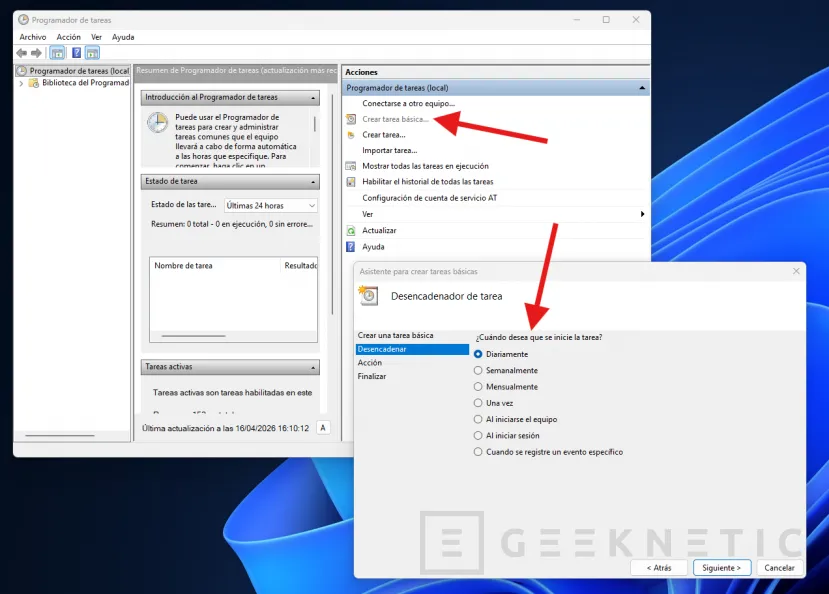
Task: Choose Mensualmente as the trigger
Action: coord(478,387)
